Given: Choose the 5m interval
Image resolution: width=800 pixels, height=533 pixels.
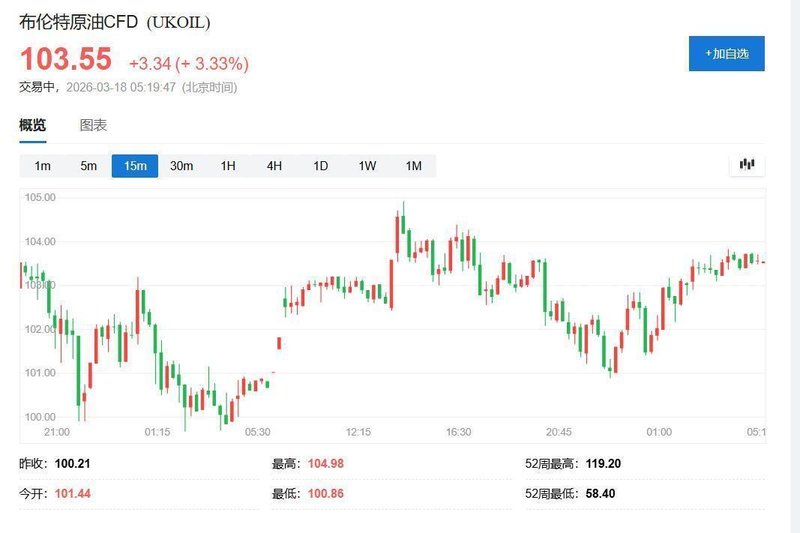Looking at the screenshot, I should (x=89, y=166).
